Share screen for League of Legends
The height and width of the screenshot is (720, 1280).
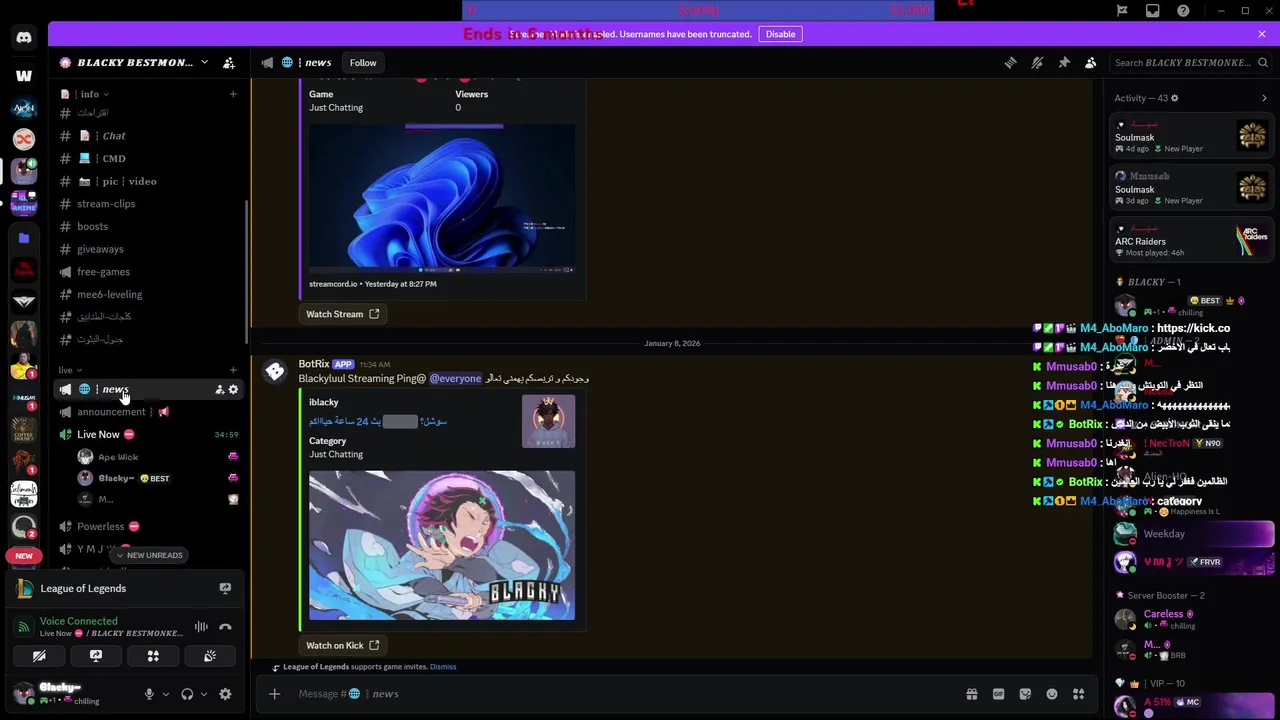coord(225,589)
